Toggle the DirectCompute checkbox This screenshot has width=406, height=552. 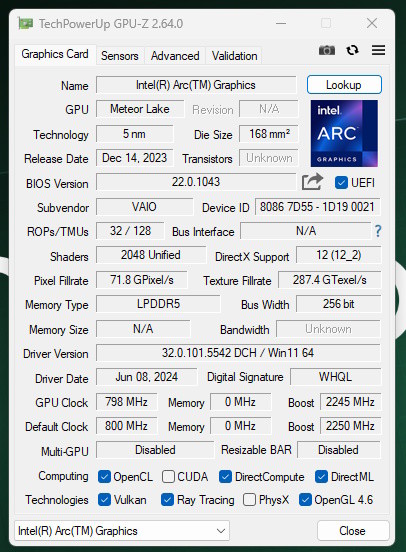[x=225, y=477]
